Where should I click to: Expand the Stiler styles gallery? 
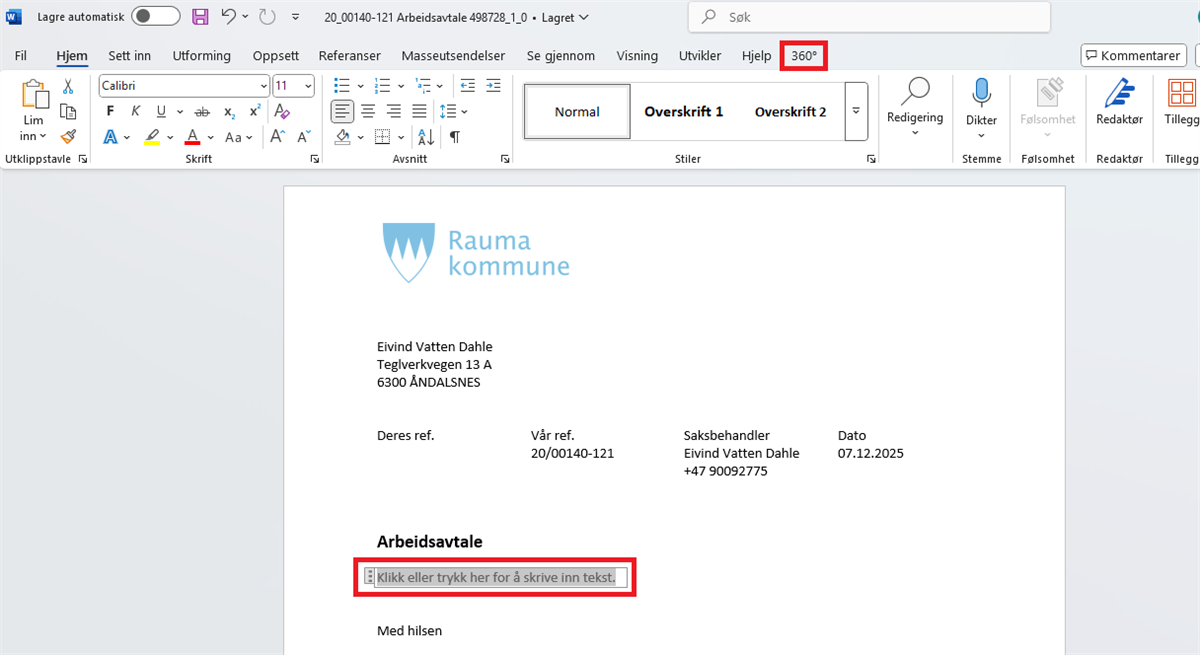point(855,111)
